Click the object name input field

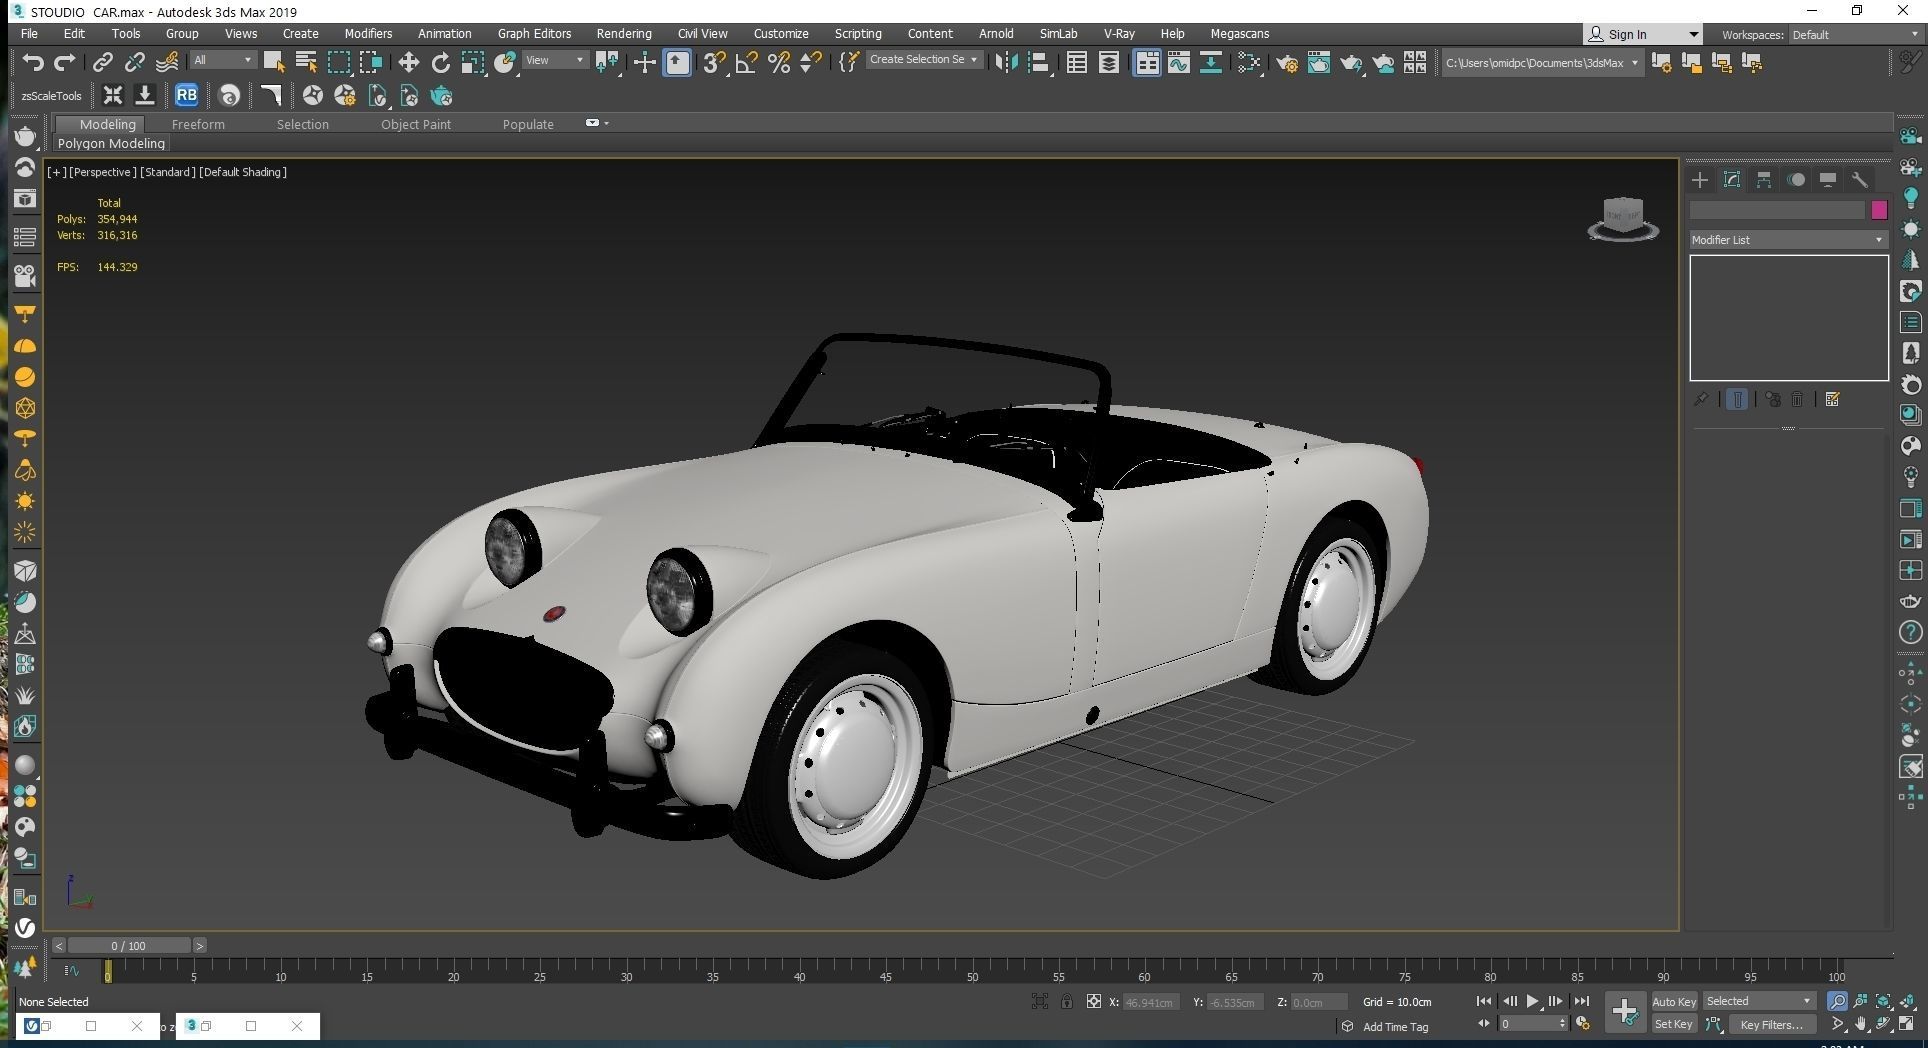pyautogui.click(x=1777, y=210)
